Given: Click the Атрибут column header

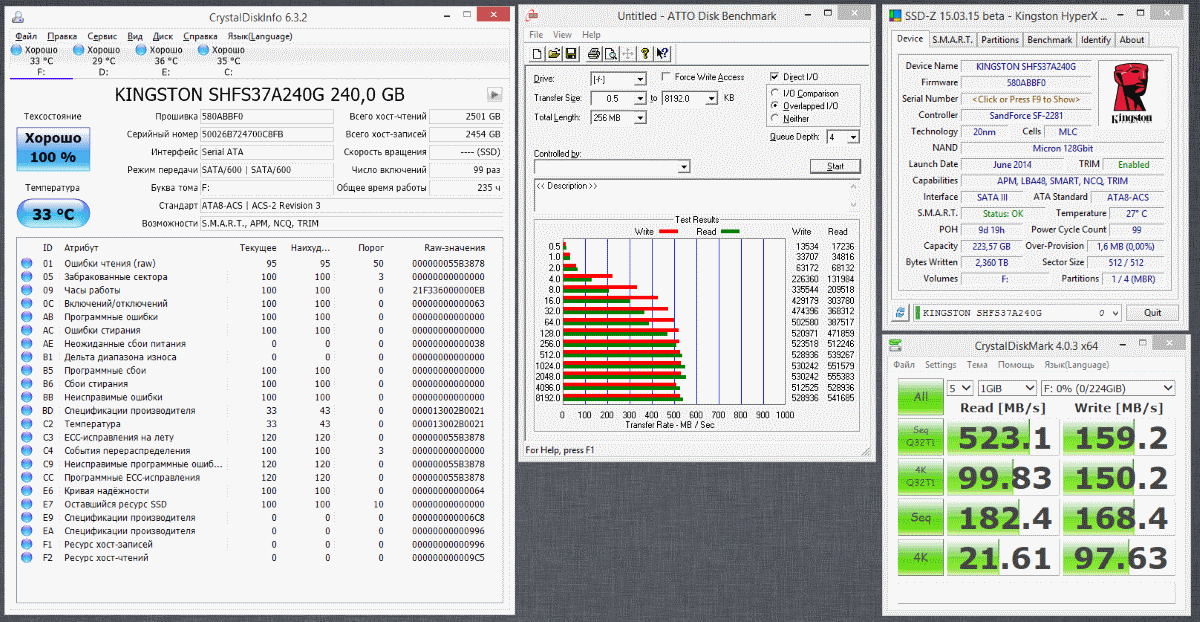Looking at the screenshot, I should point(82,247).
